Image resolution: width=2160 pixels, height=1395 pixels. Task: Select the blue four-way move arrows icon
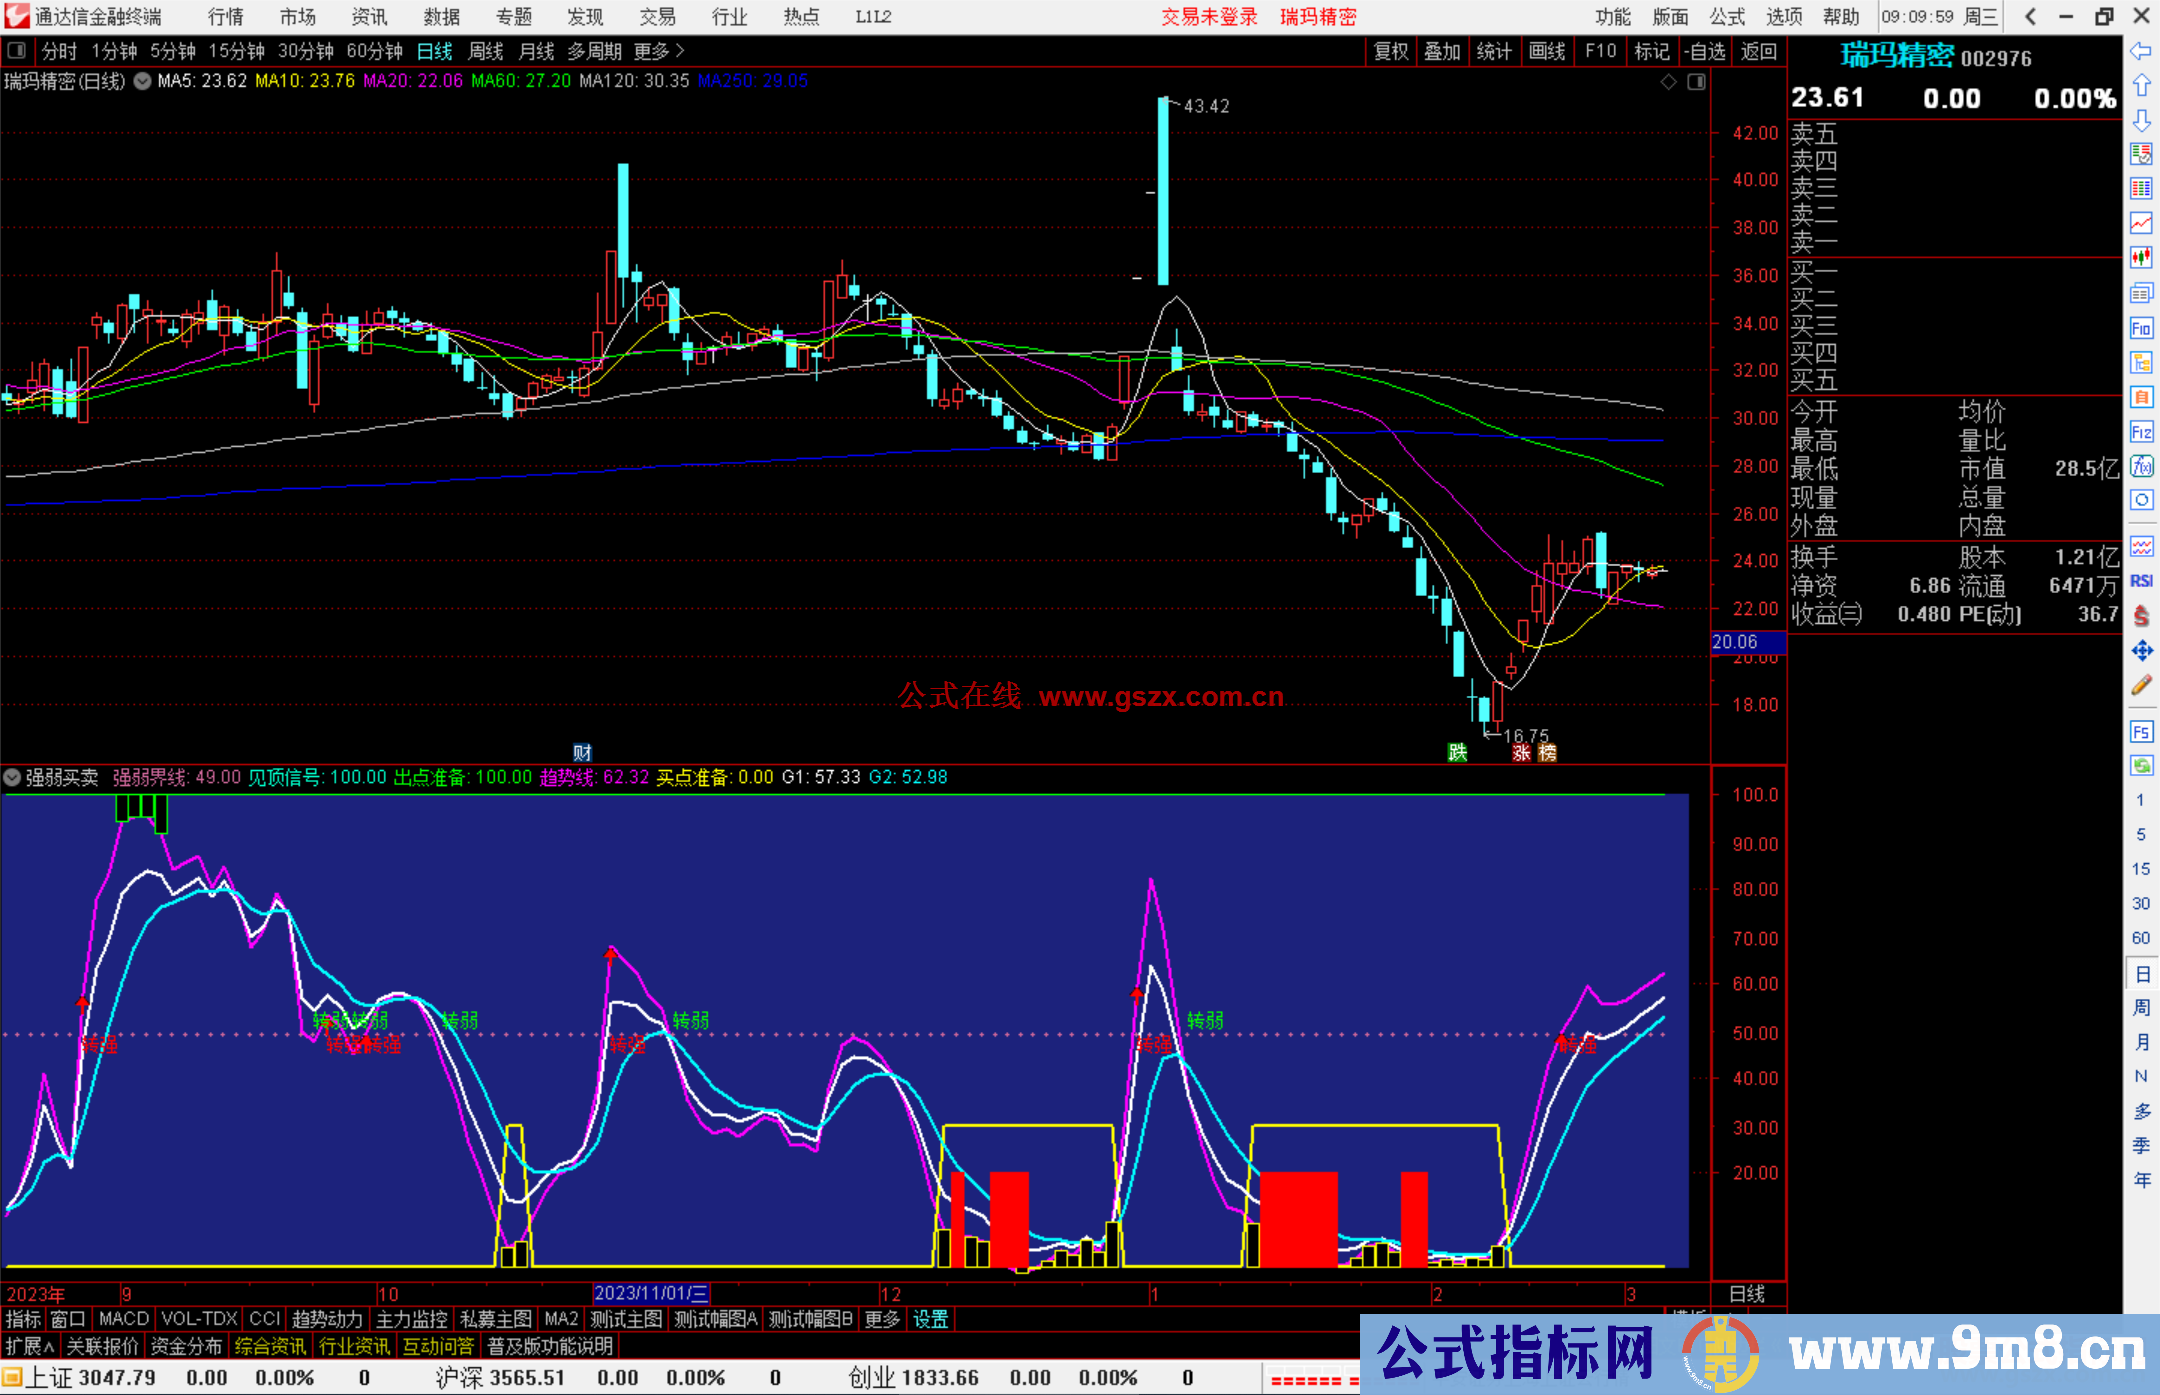pos(2141,651)
